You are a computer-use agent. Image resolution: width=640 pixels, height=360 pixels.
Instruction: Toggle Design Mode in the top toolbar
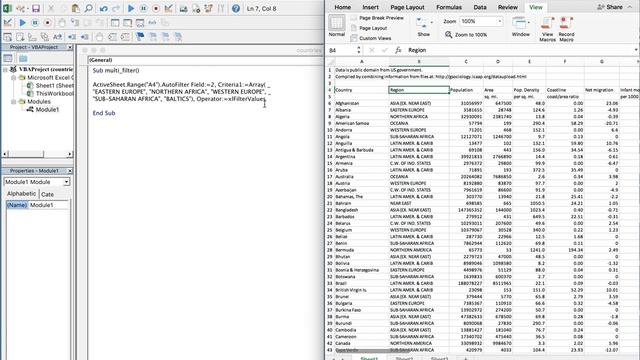[x=168, y=8]
